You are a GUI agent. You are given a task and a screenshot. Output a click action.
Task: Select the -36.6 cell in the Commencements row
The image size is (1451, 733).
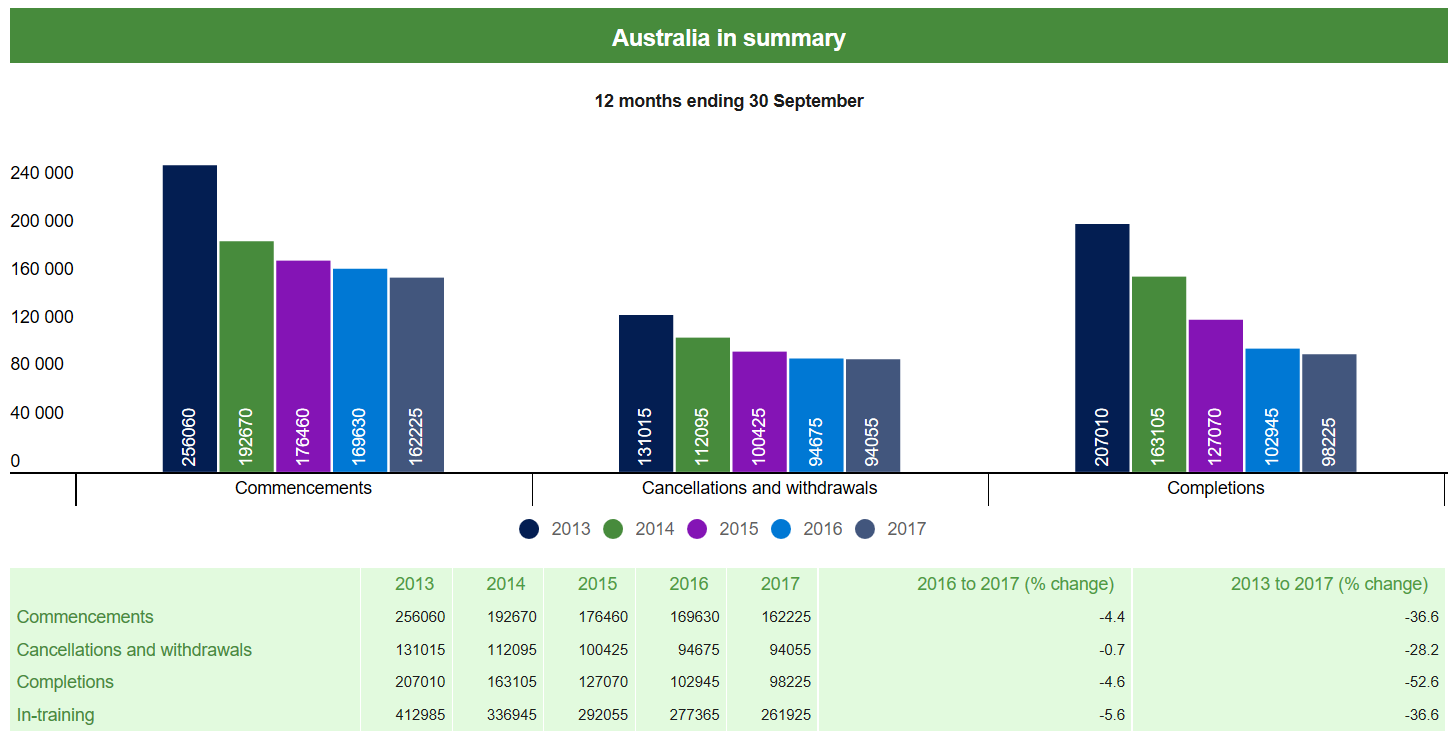[1422, 617]
